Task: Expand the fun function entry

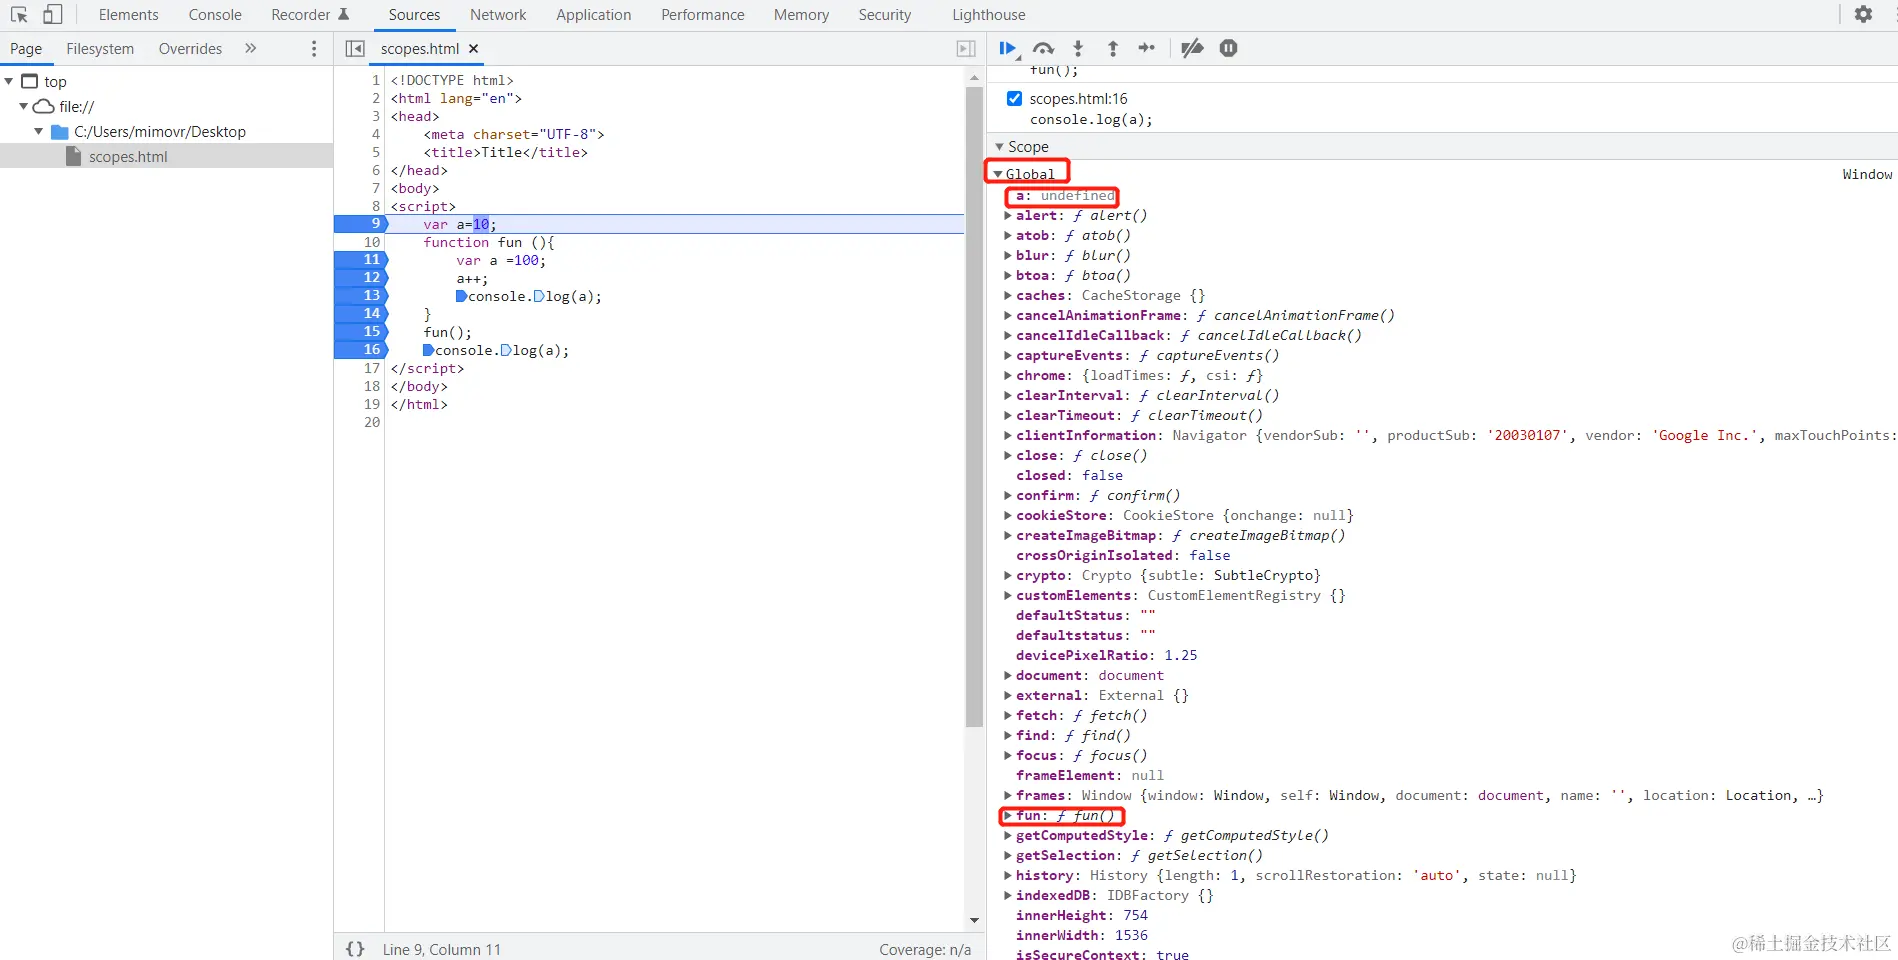Action: pyautogui.click(x=1008, y=815)
